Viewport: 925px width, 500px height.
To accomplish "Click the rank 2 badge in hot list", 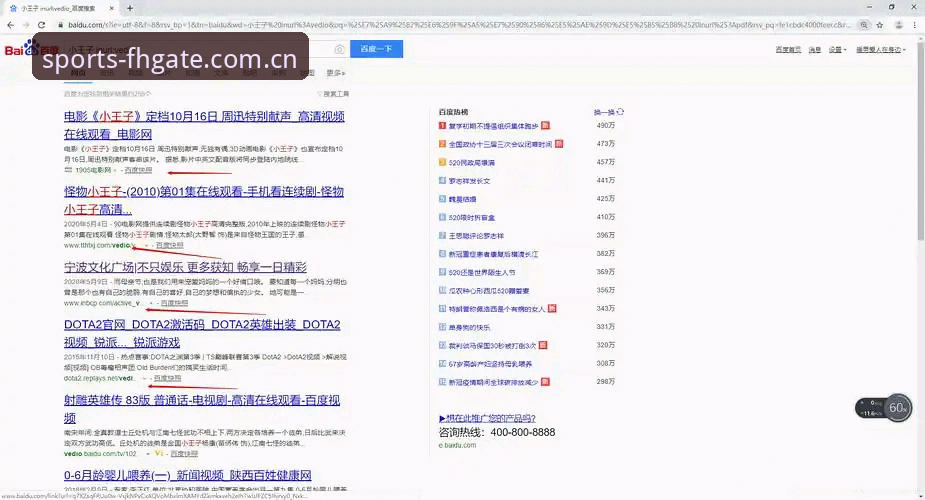I will (x=442, y=144).
